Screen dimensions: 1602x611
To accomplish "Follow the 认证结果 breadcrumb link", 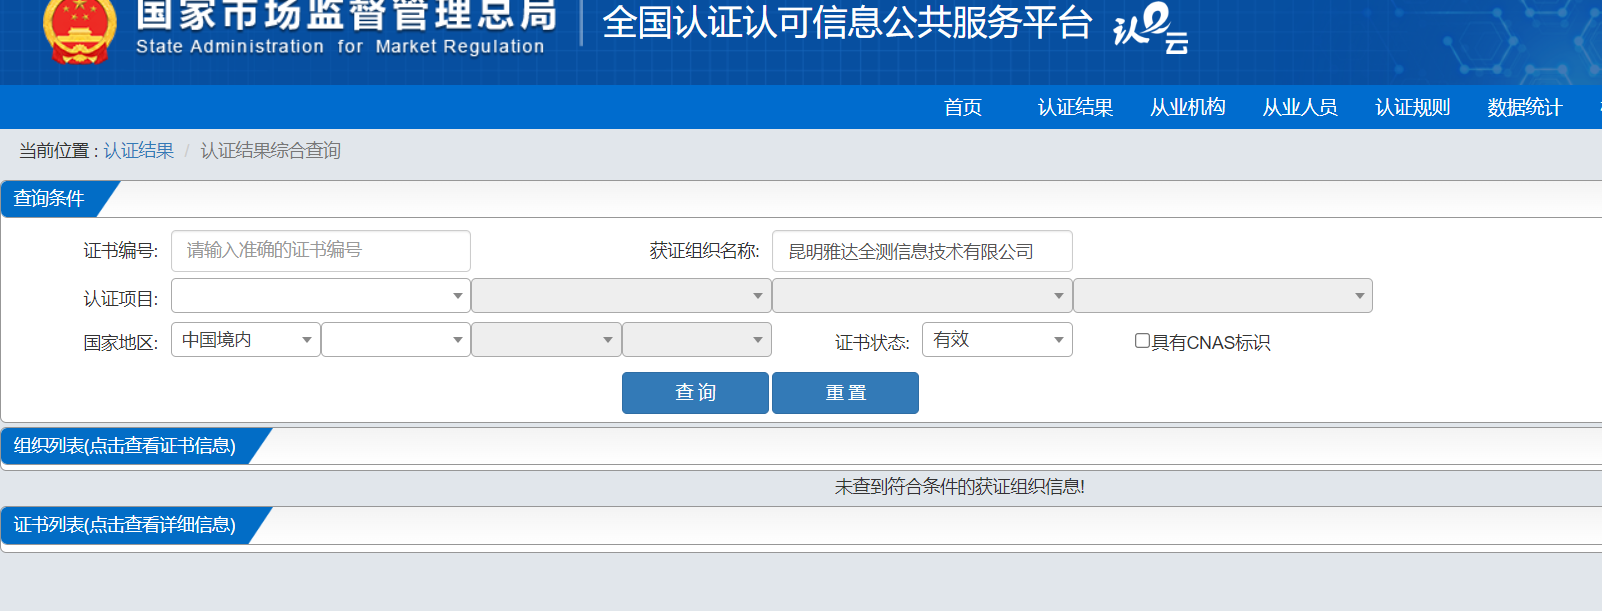I will (x=138, y=151).
